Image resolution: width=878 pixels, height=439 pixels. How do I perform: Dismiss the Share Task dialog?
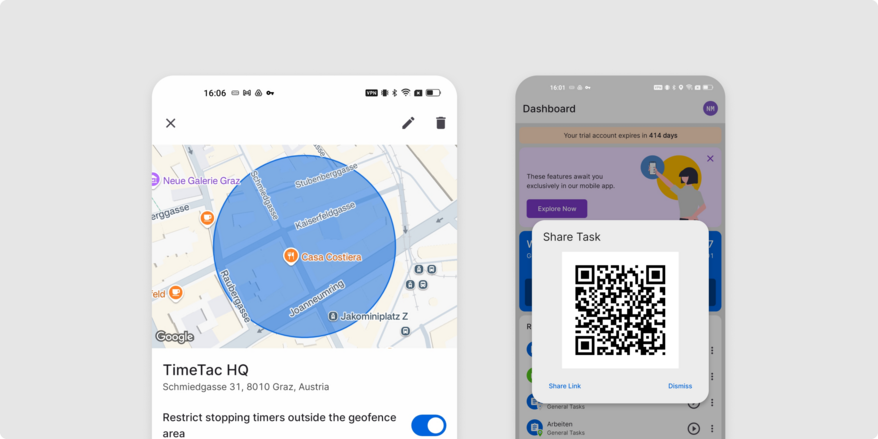pos(680,386)
